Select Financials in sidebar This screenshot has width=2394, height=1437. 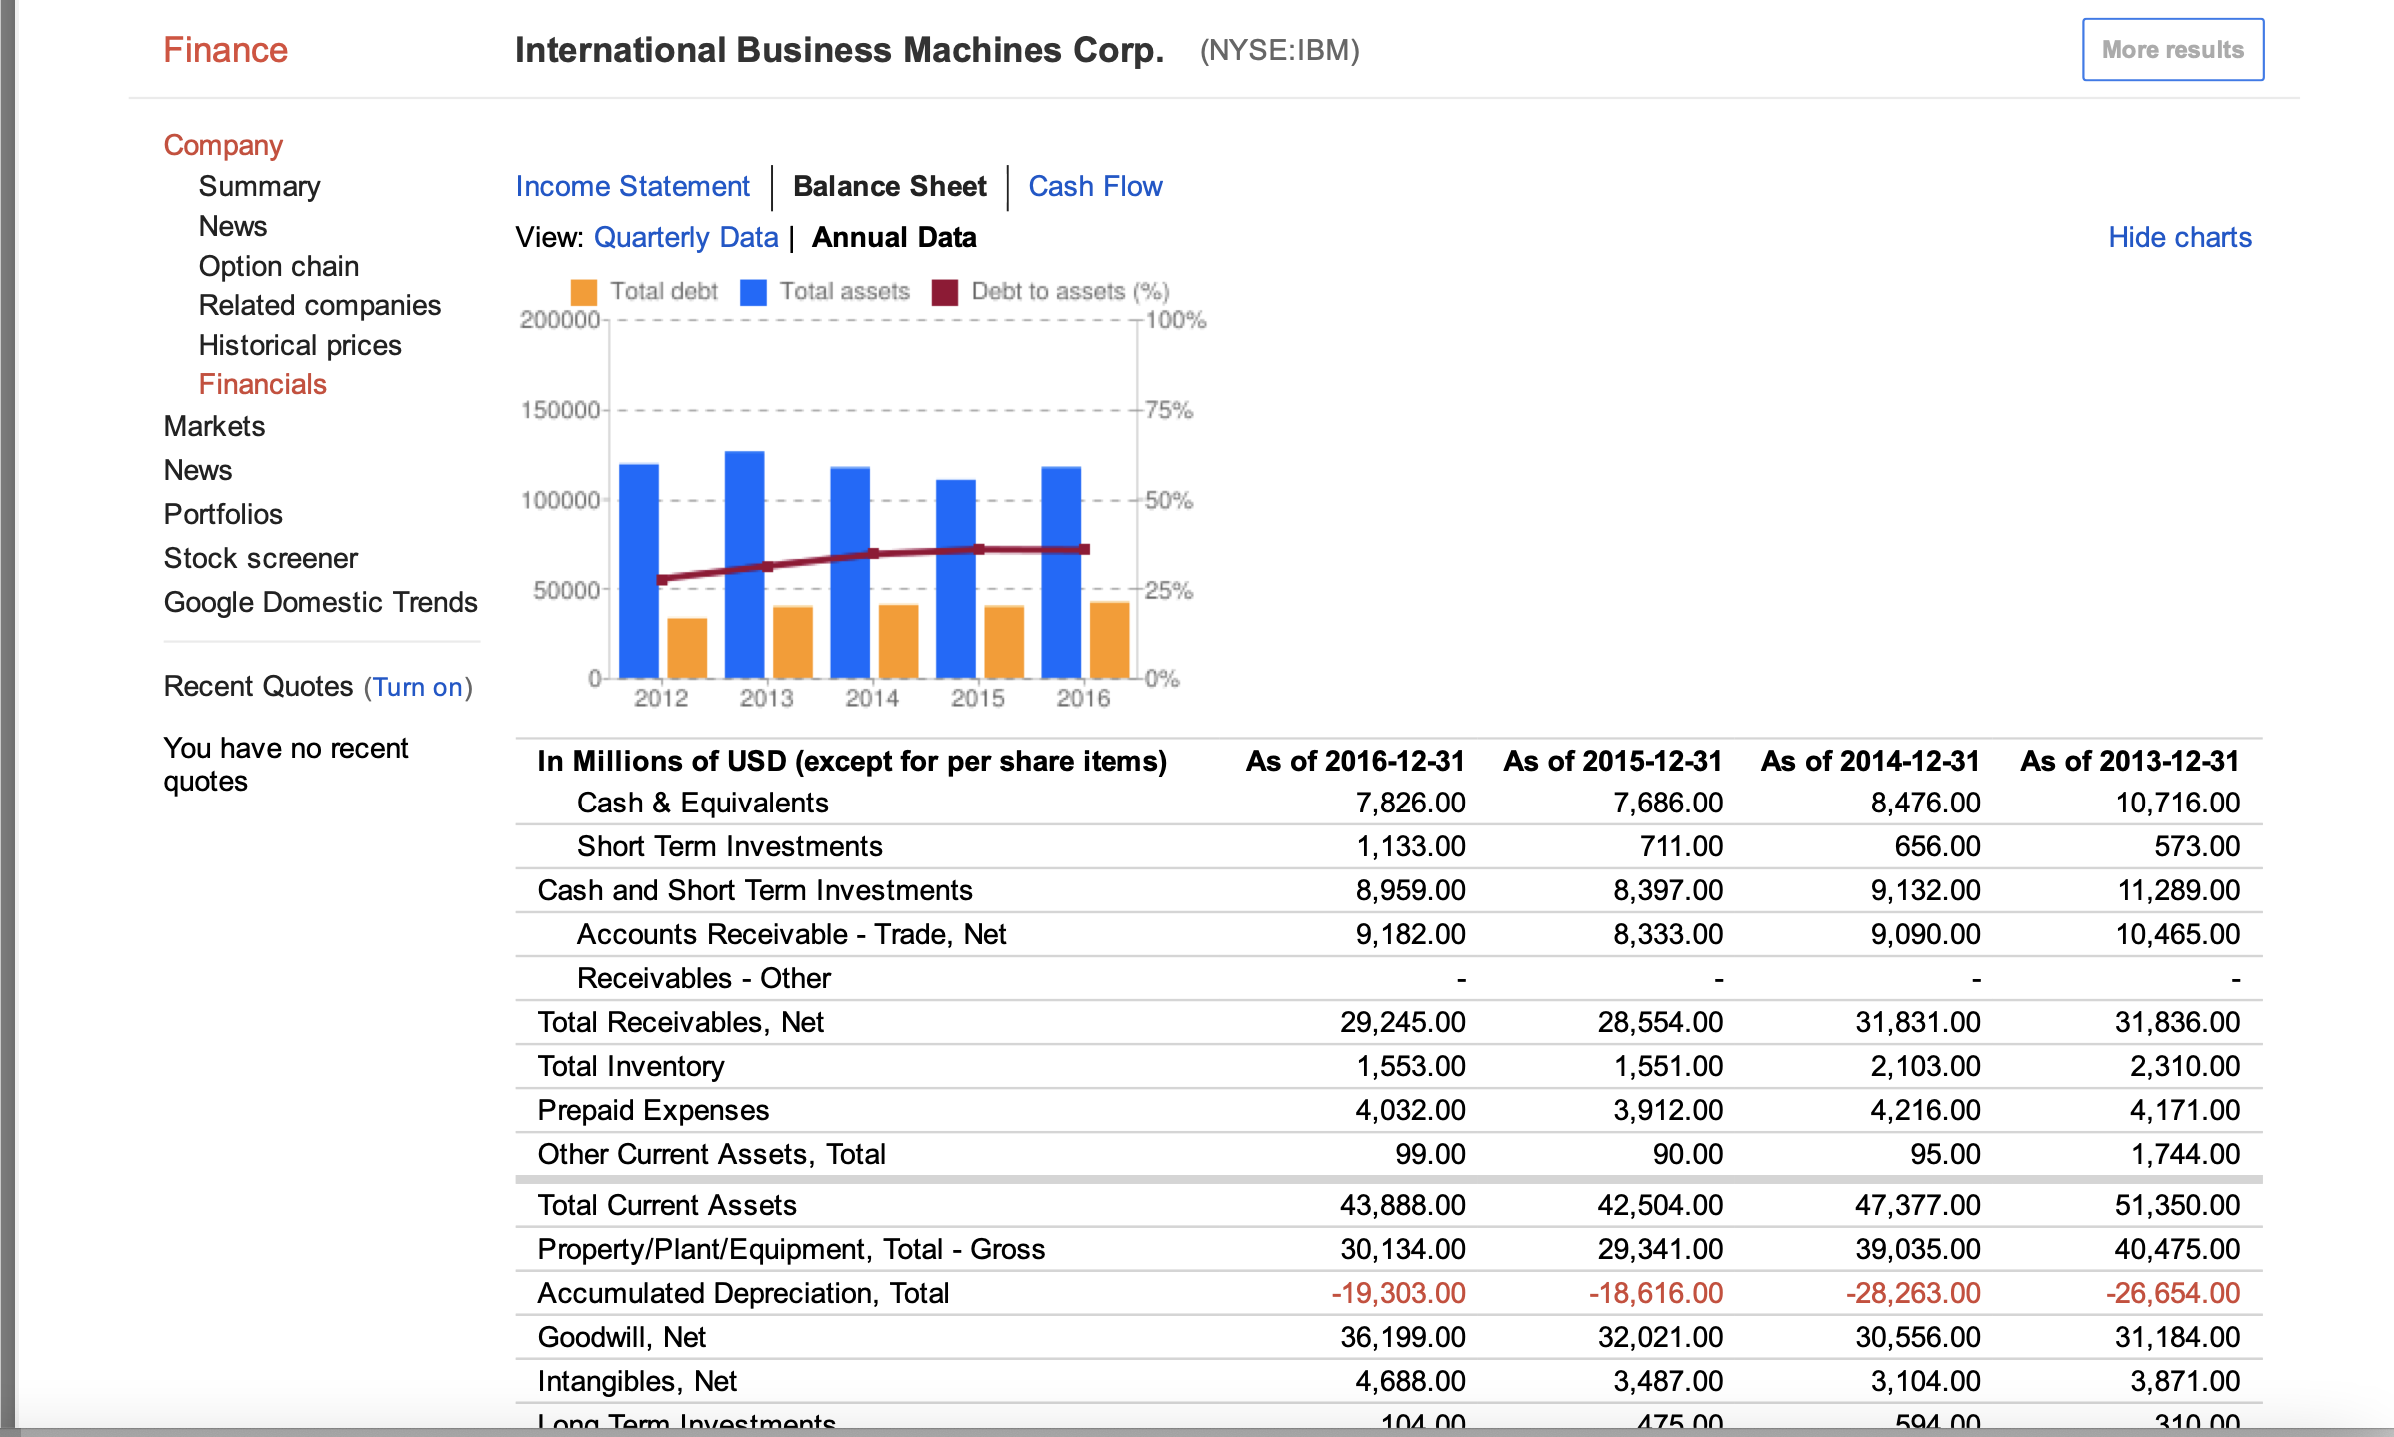(x=262, y=384)
